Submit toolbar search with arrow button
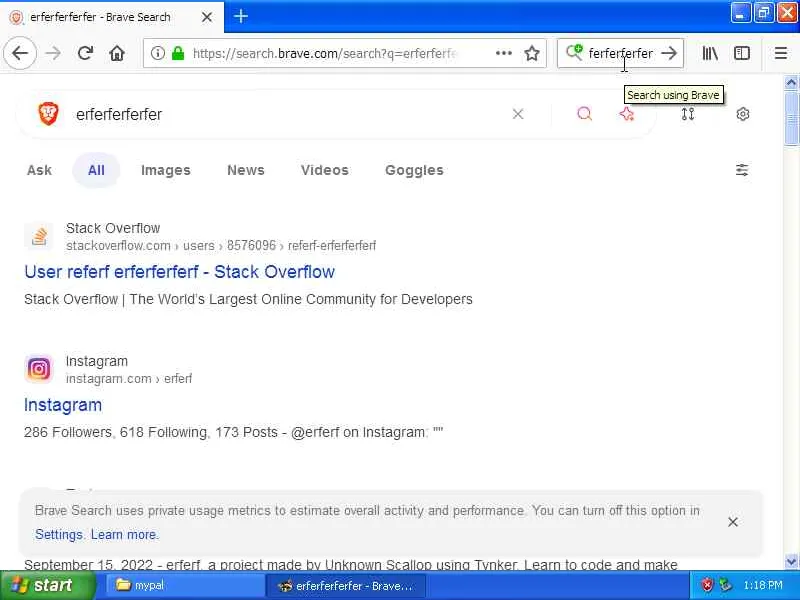800x600 pixels. pyautogui.click(x=669, y=53)
